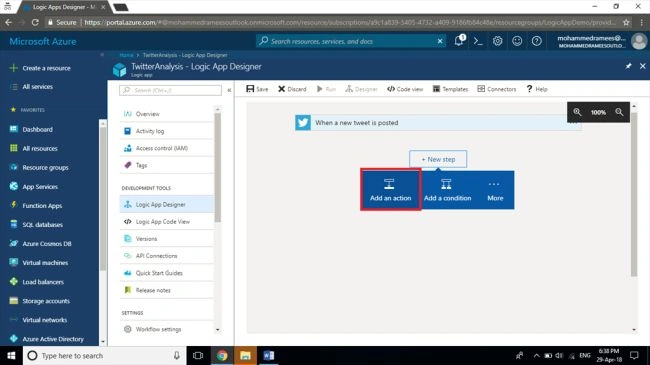Select Logic App Designer menu item

pos(167,204)
